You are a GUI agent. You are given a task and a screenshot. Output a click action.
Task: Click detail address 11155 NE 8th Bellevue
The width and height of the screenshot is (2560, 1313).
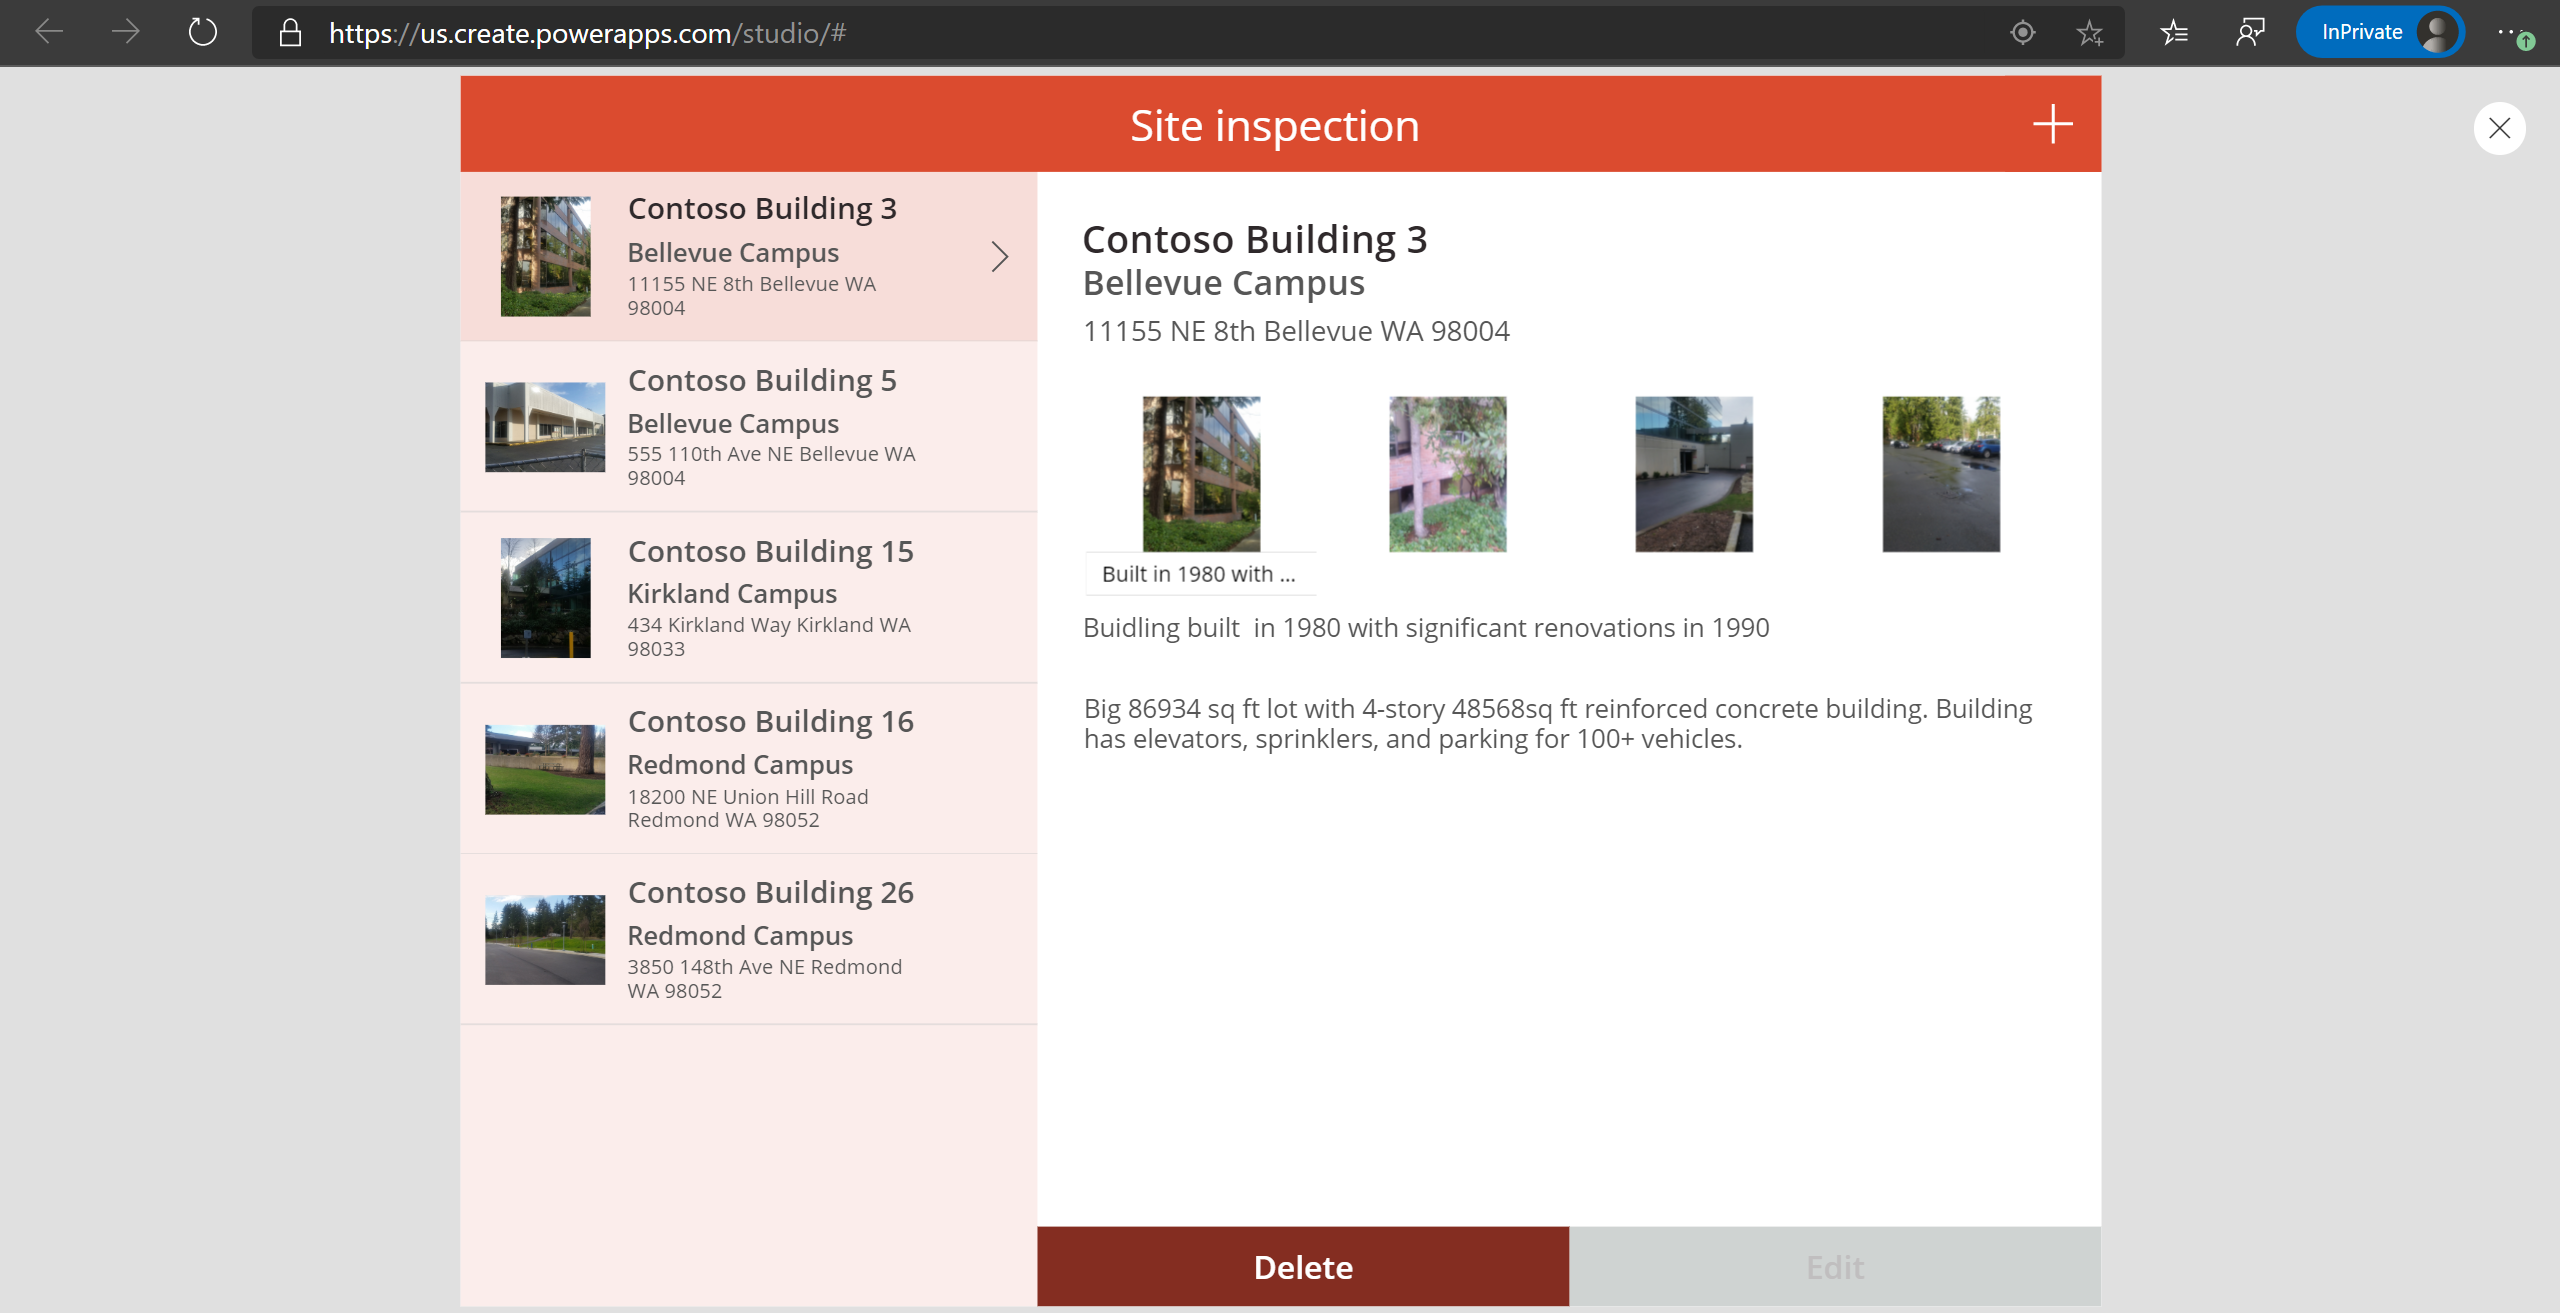(1296, 331)
